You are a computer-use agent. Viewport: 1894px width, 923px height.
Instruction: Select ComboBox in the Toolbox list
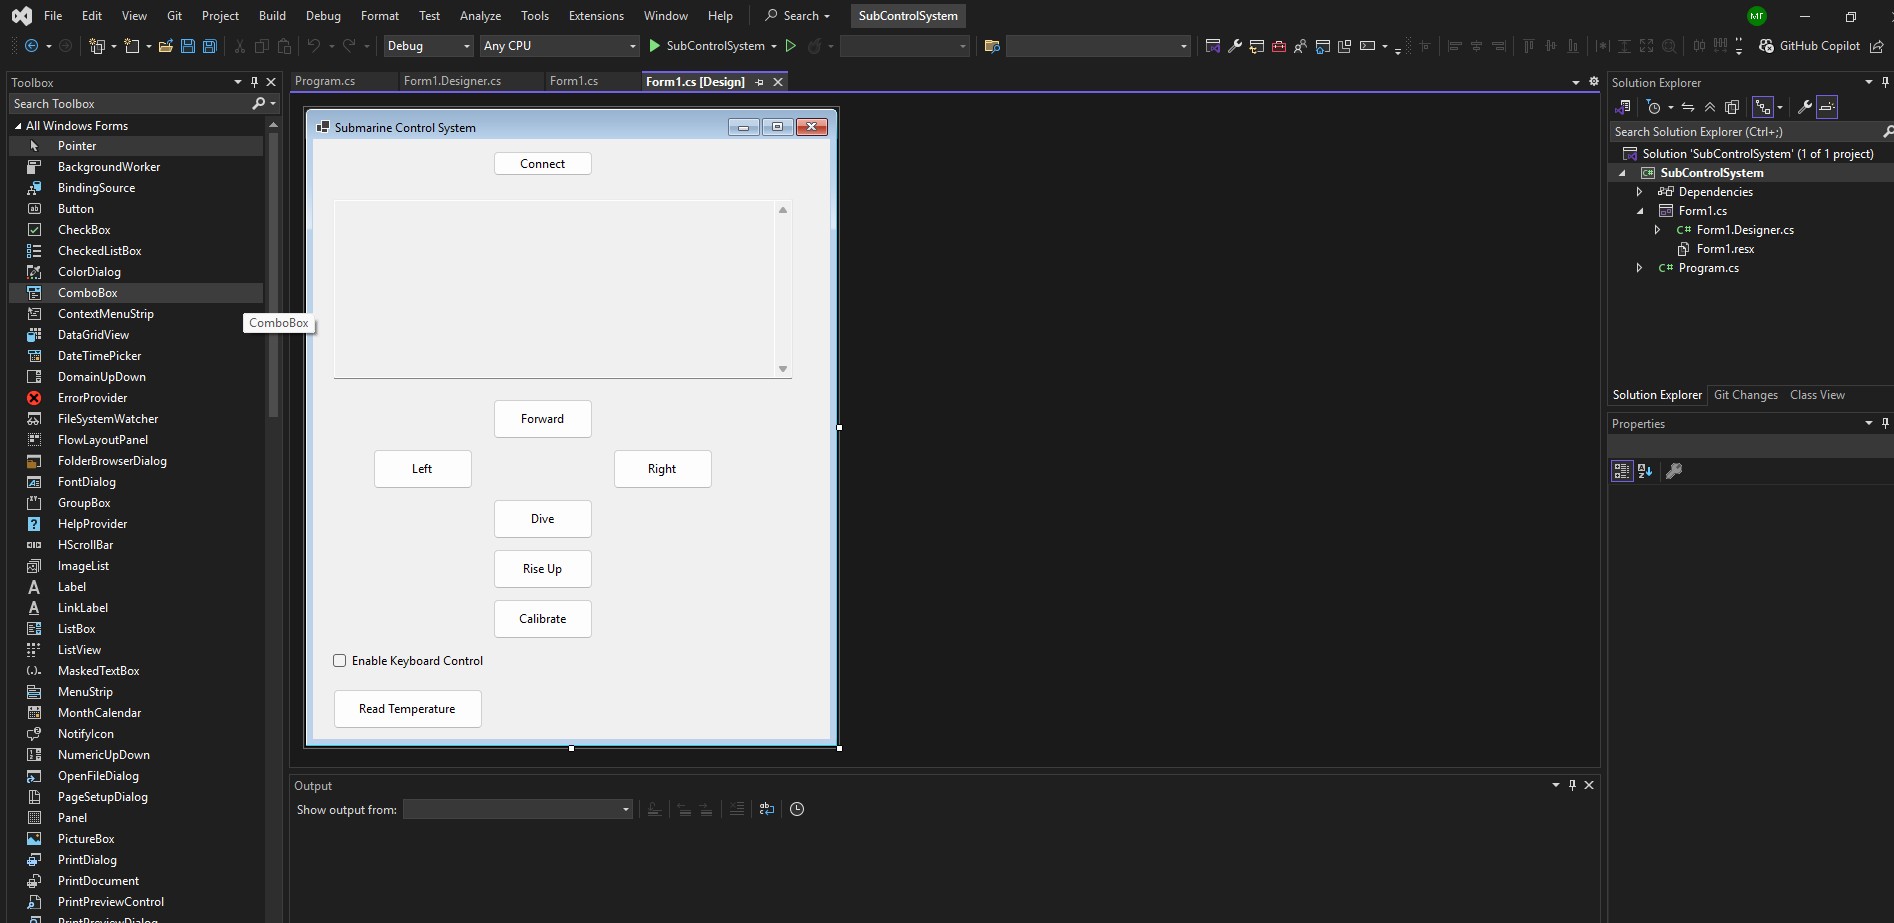pos(136,293)
